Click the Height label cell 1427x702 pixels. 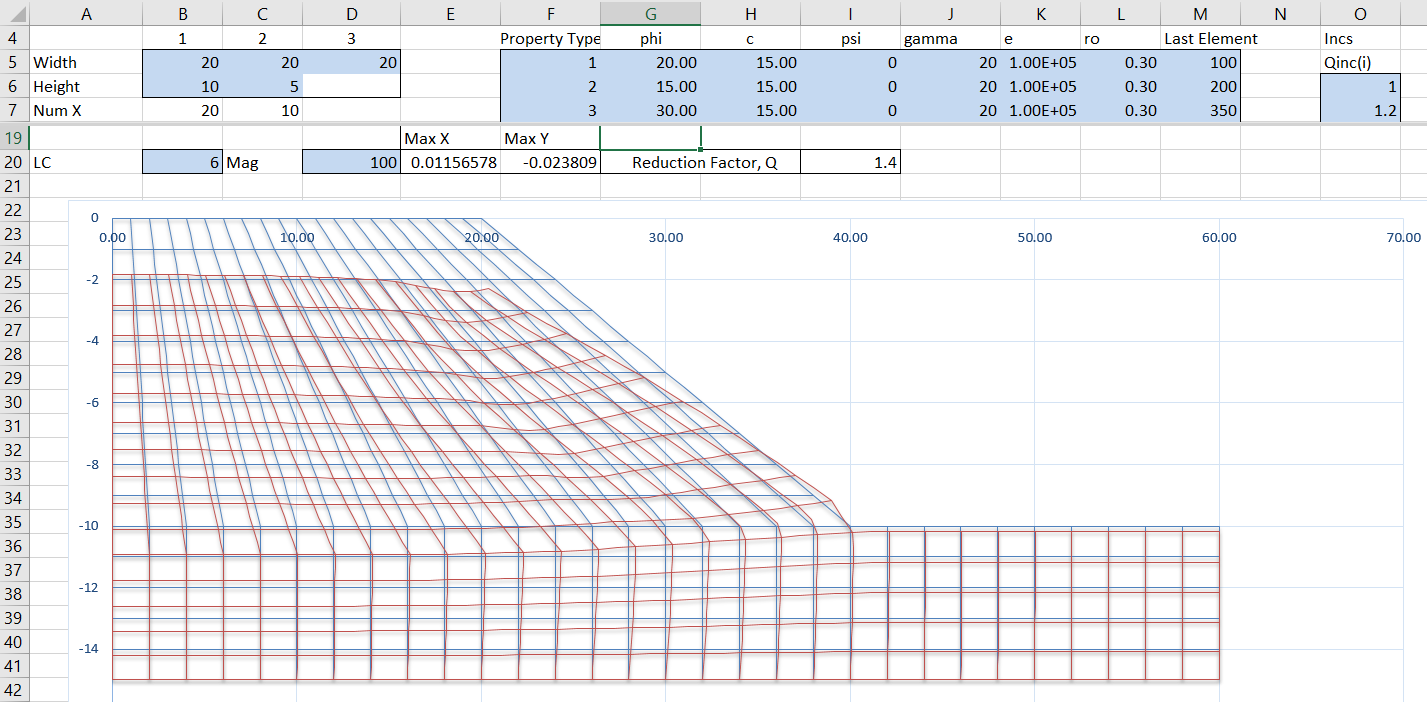(x=86, y=87)
